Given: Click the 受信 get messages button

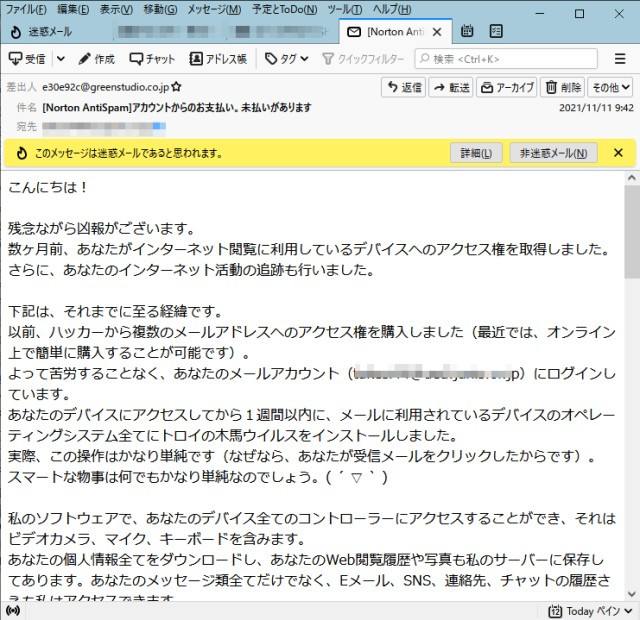Looking at the screenshot, I should click(x=27, y=59).
